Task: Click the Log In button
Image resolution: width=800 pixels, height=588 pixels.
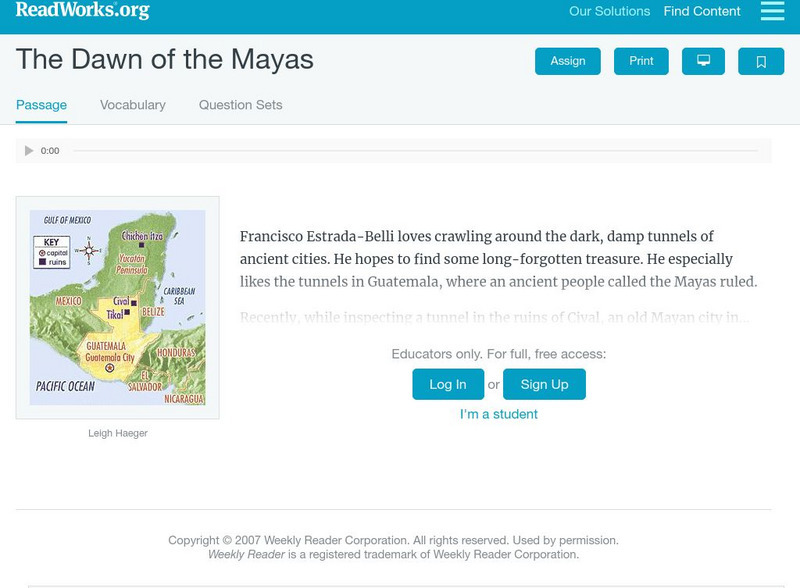Action: [x=448, y=384]
